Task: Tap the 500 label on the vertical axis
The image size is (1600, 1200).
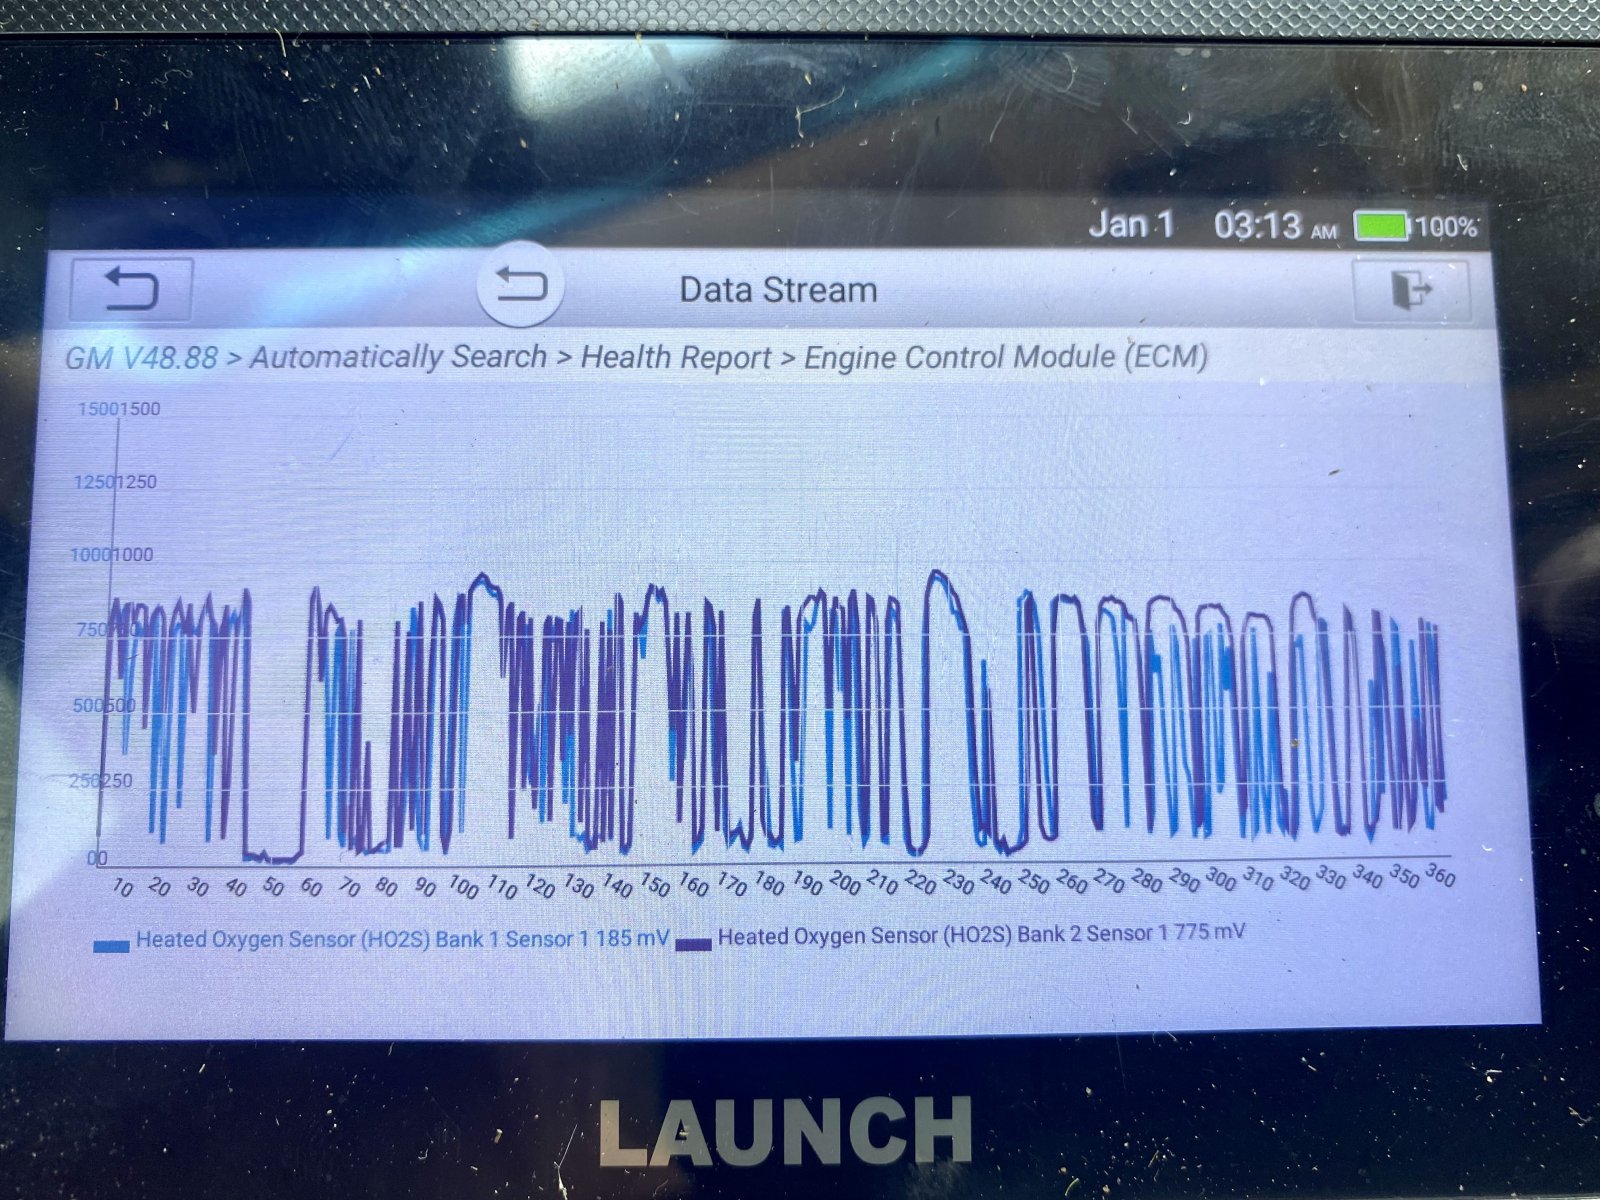Action: (104, 705)
